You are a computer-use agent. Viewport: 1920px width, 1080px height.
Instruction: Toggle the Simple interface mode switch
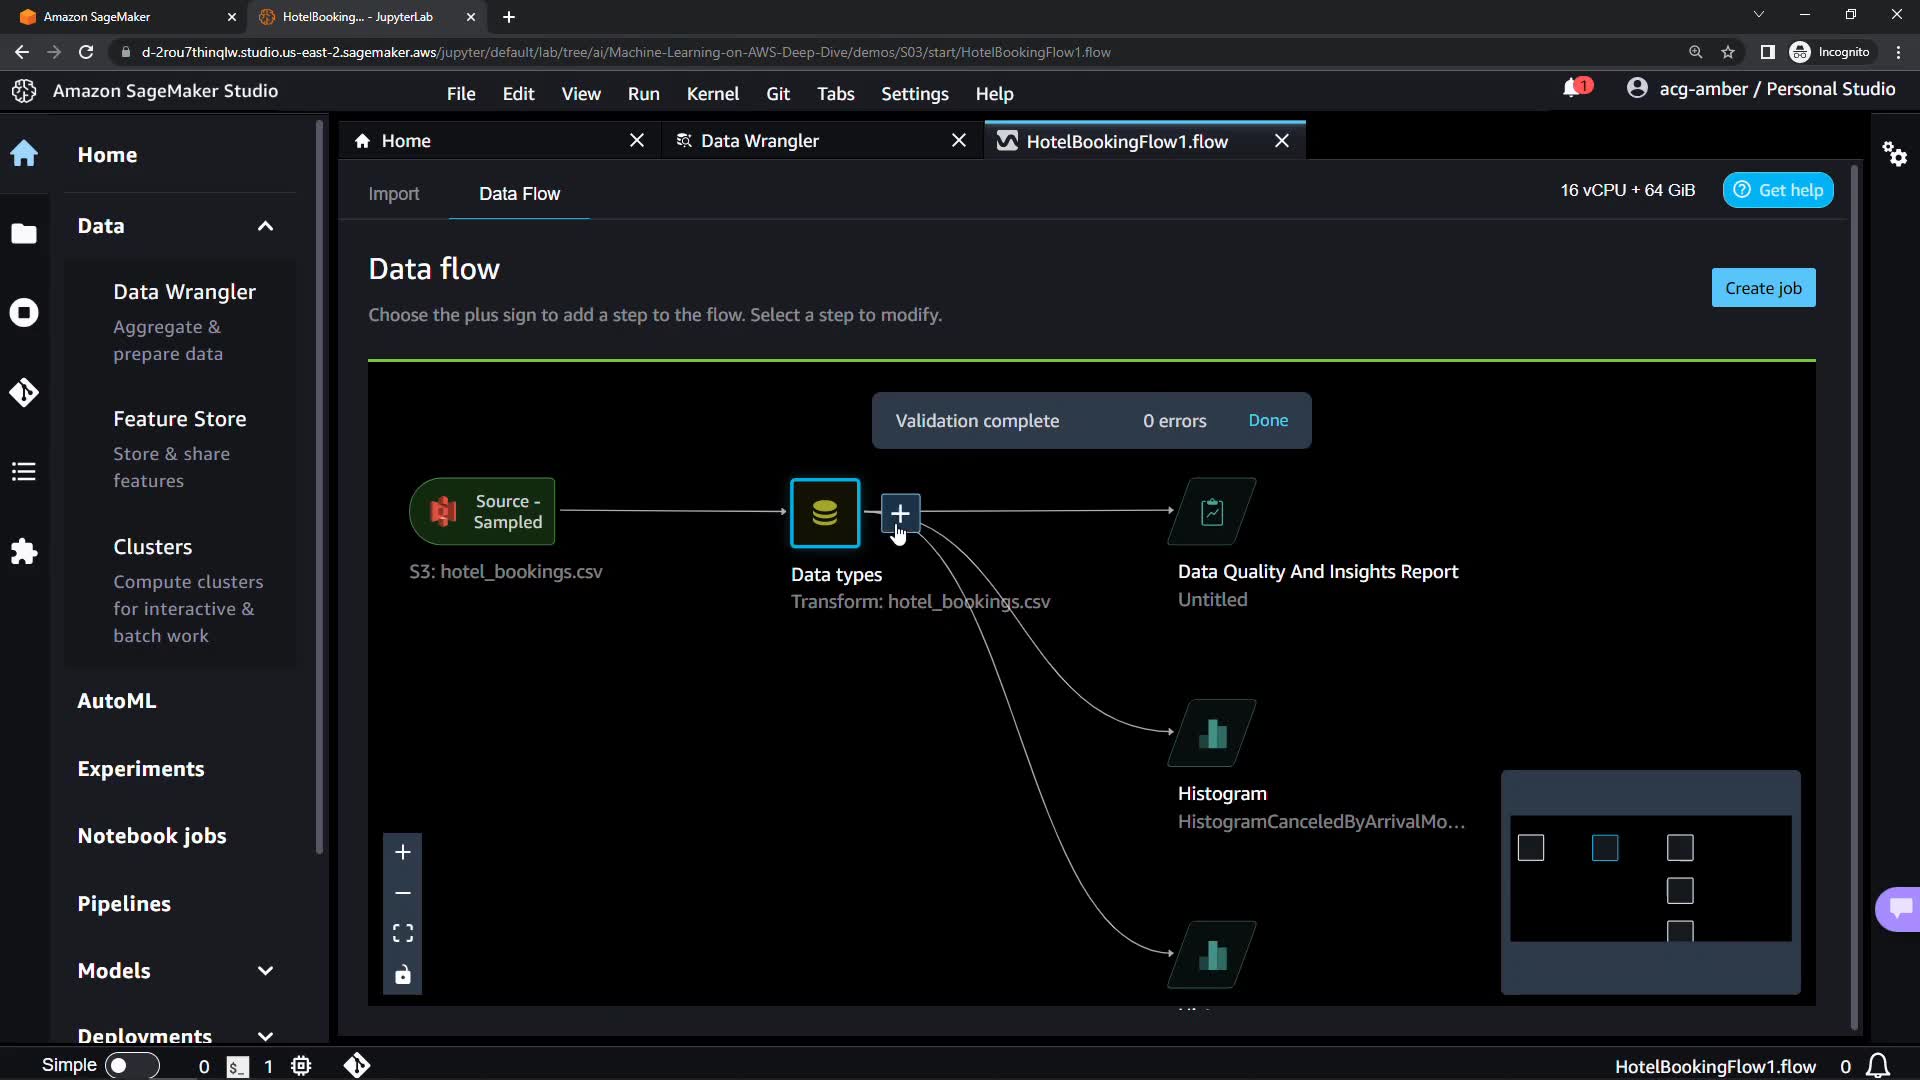pyautogui.click(x=132, y=1066)
